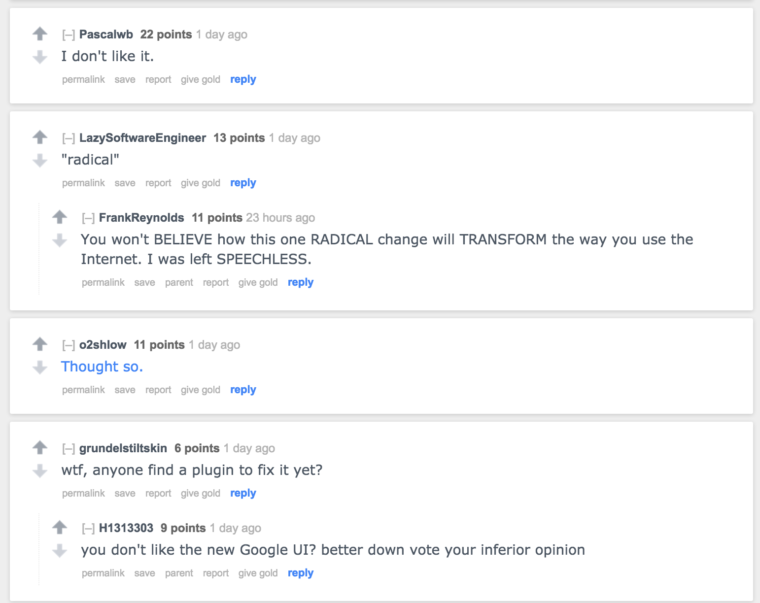This screenshot has height=603, width=760.
Task: Report LazySoftwareEngineer's comment
Action: (158, 183)
